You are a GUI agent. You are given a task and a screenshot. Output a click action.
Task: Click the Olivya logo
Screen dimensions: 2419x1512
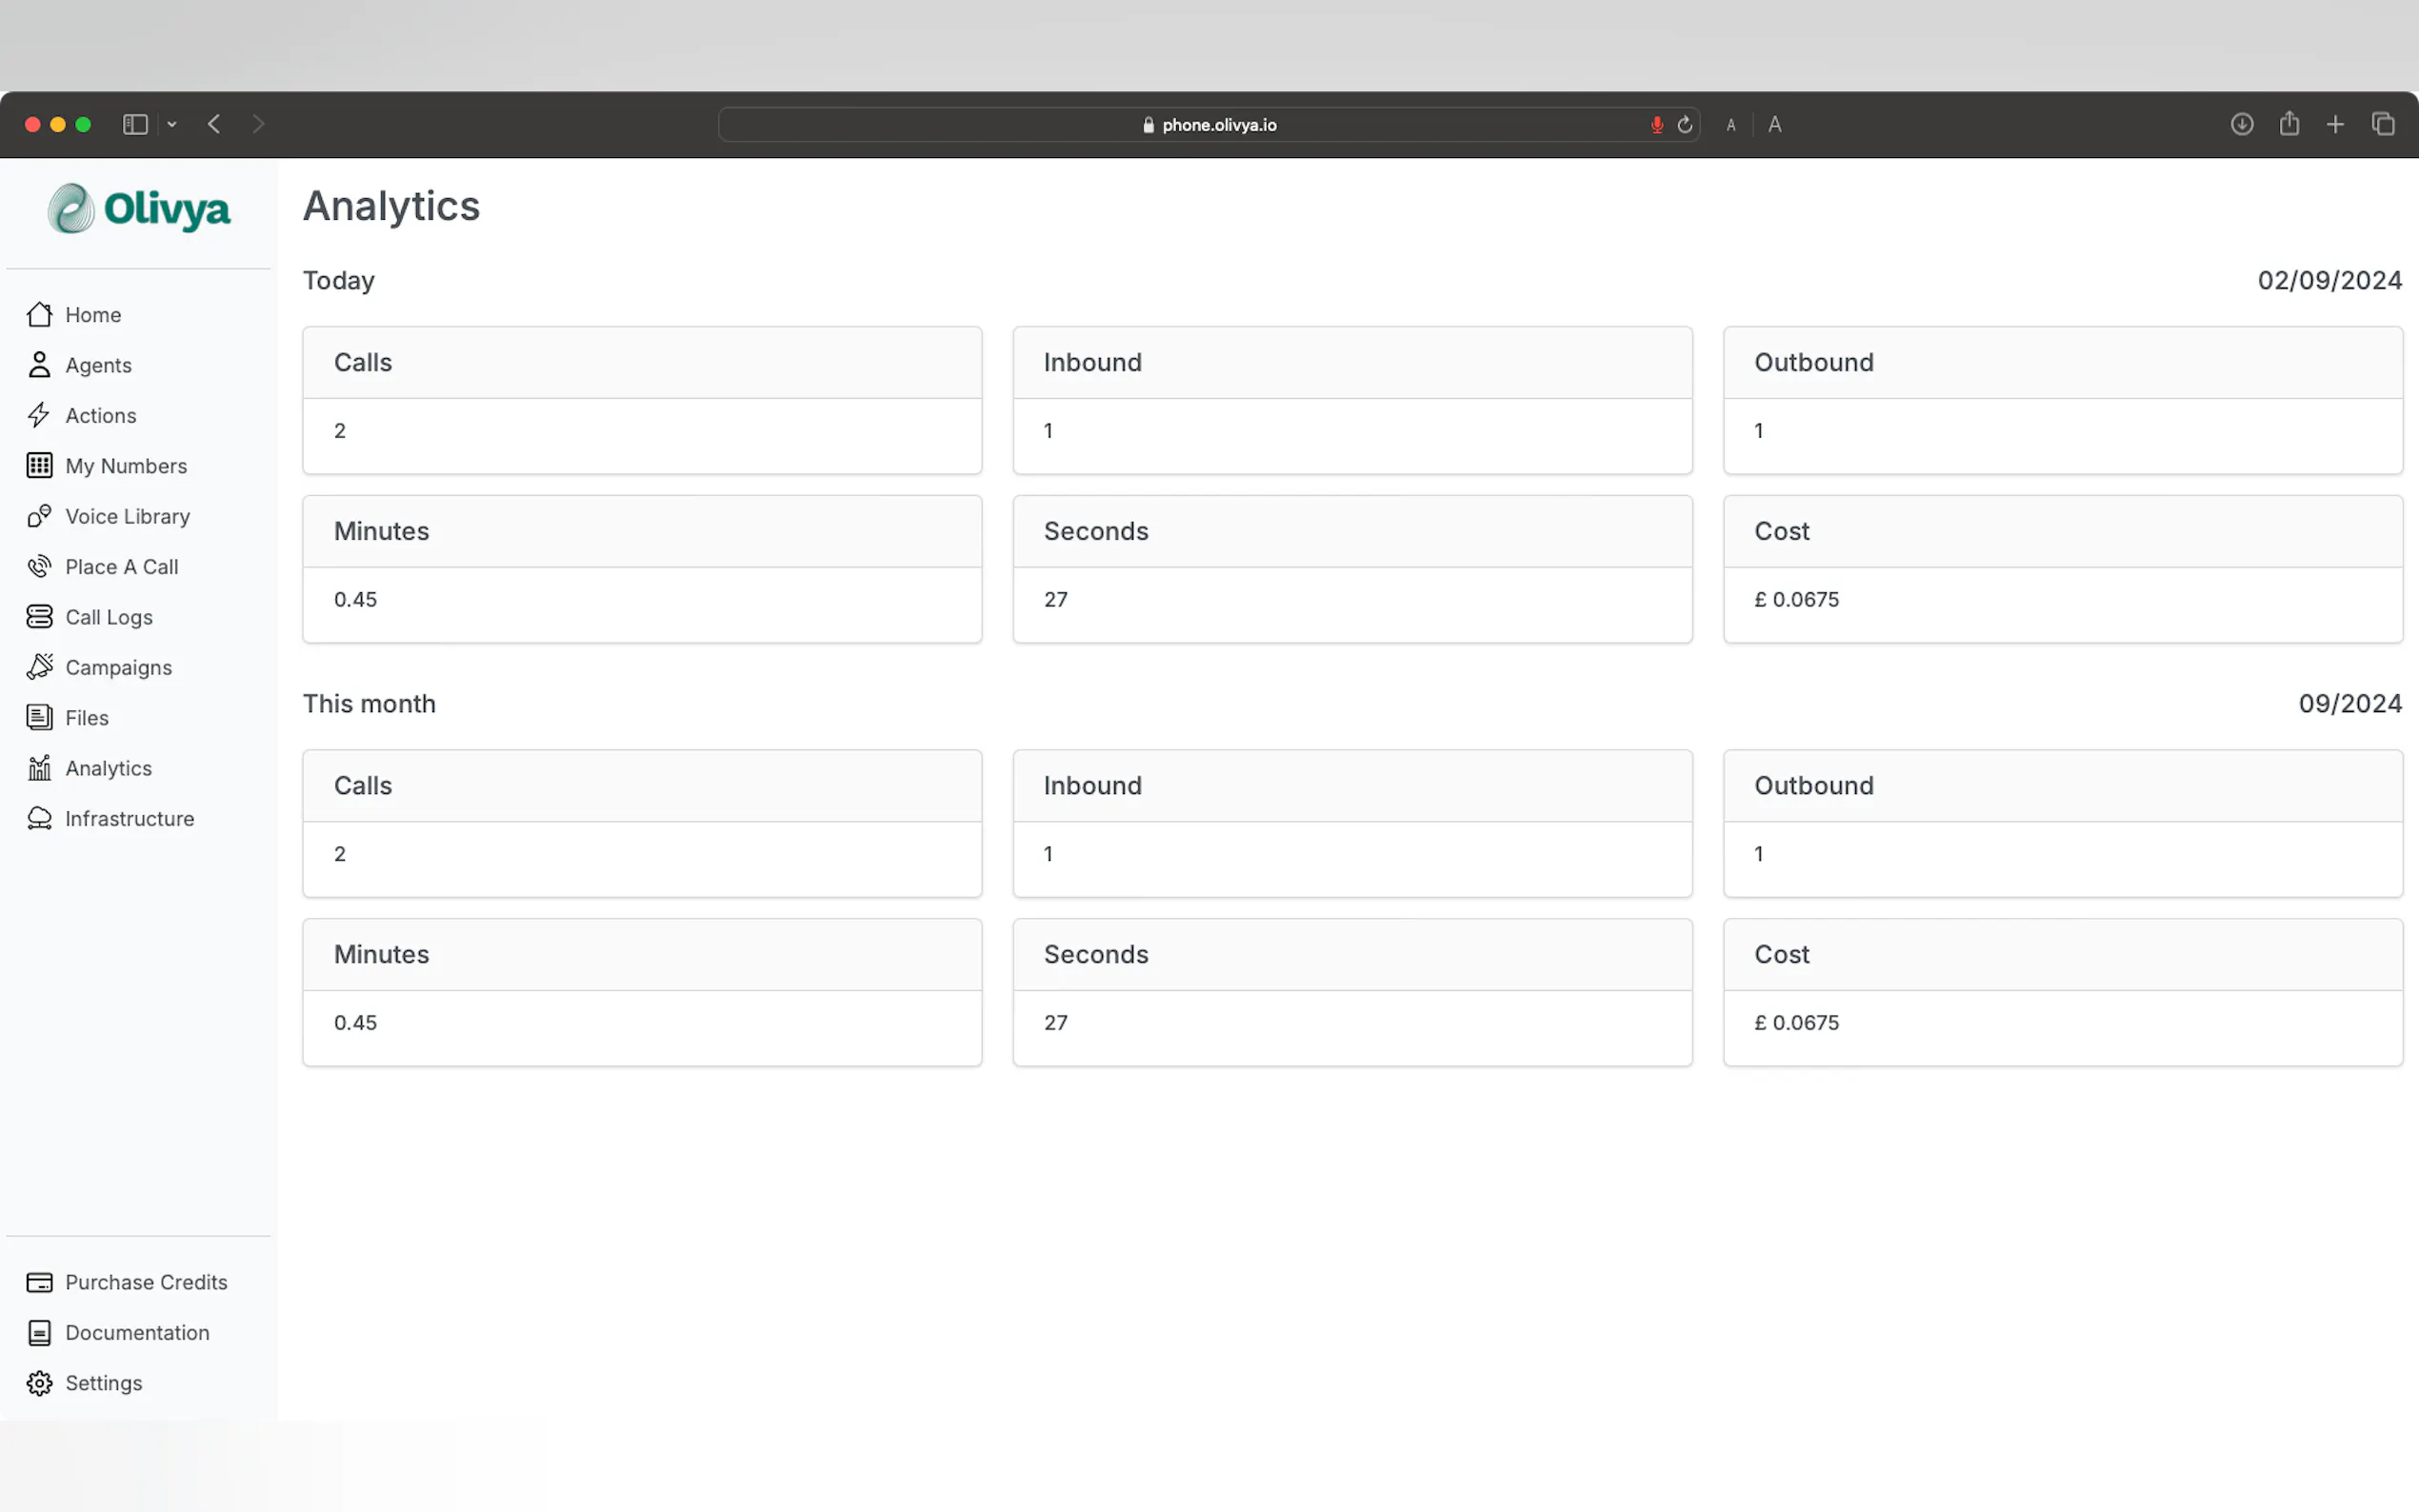(139, 209)
